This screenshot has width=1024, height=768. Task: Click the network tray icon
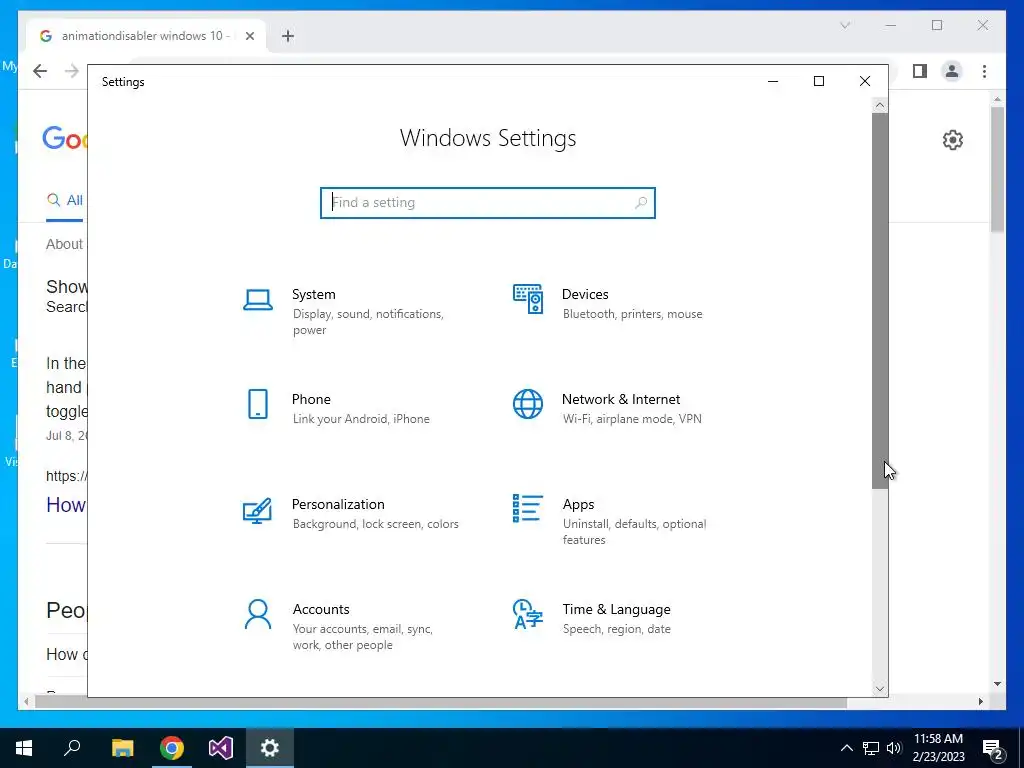871,748
